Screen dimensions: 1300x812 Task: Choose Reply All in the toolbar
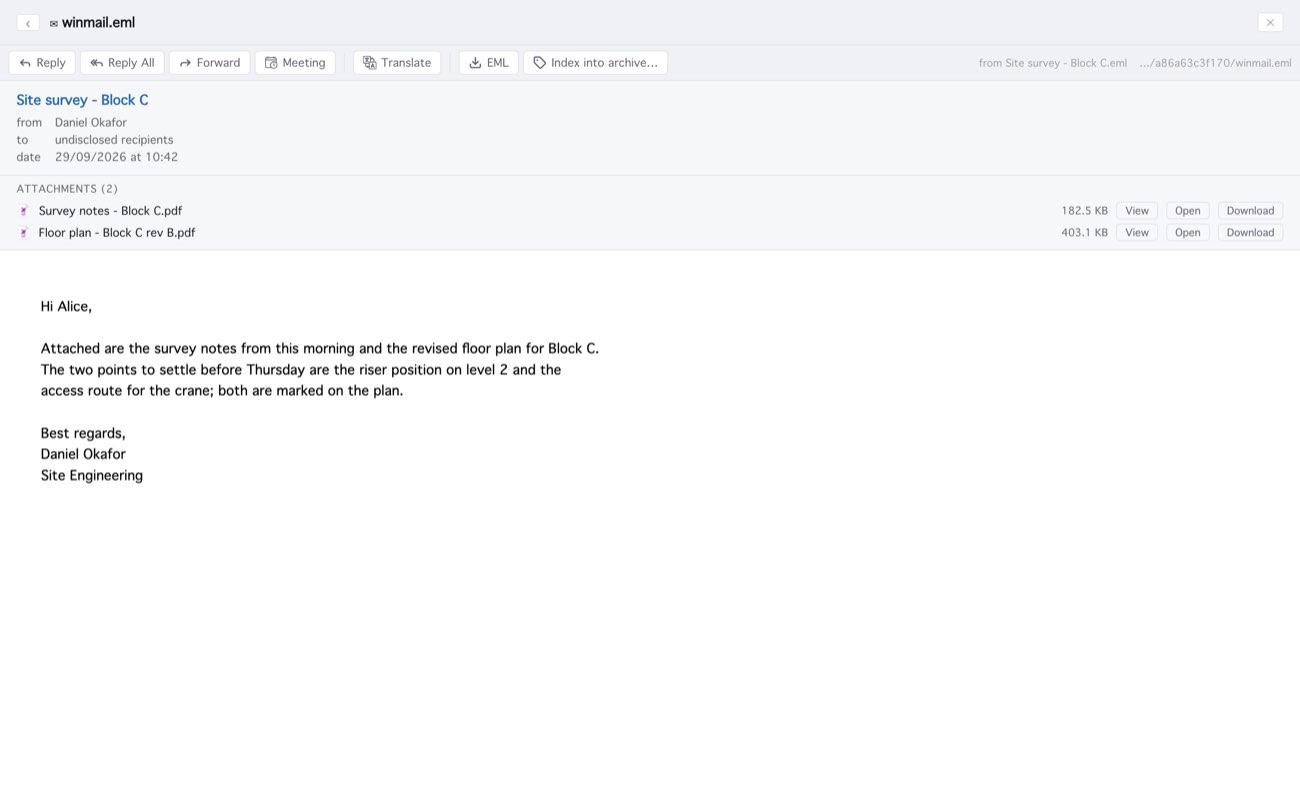pos(122,63)
